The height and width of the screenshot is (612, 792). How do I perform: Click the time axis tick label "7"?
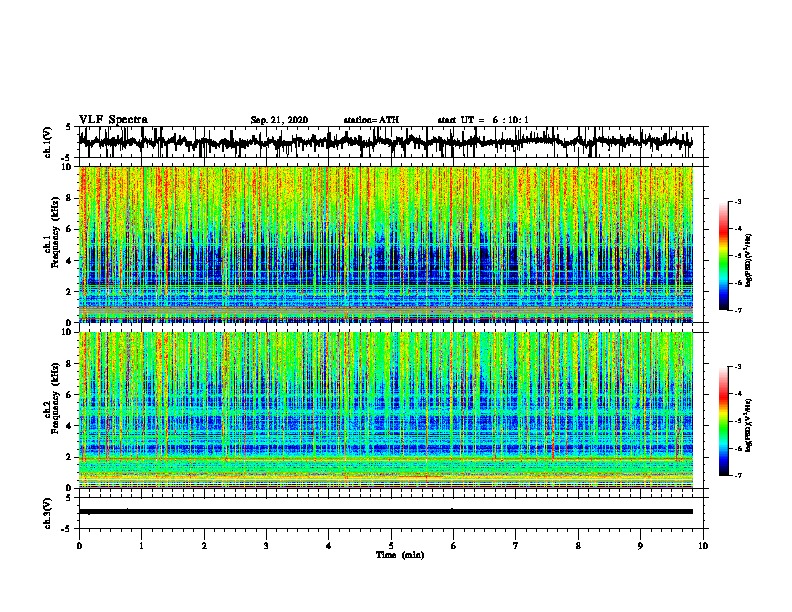[516, 546]
